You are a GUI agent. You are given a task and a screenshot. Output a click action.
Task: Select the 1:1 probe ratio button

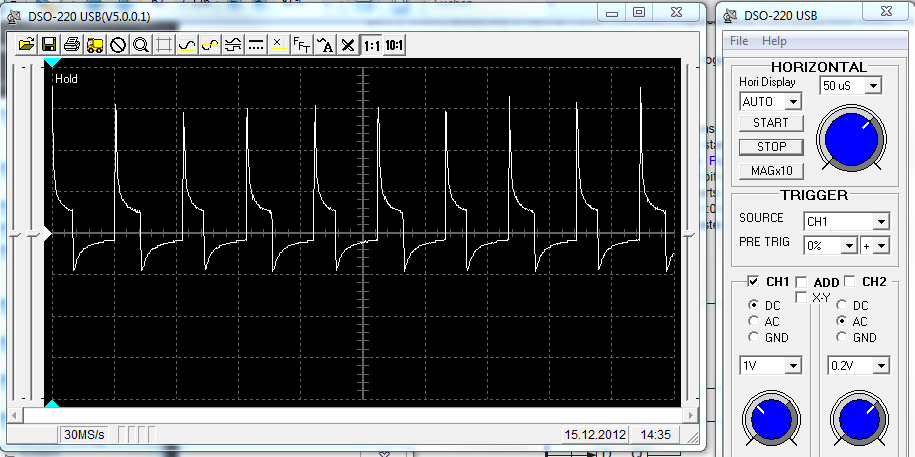coord(371,44)
